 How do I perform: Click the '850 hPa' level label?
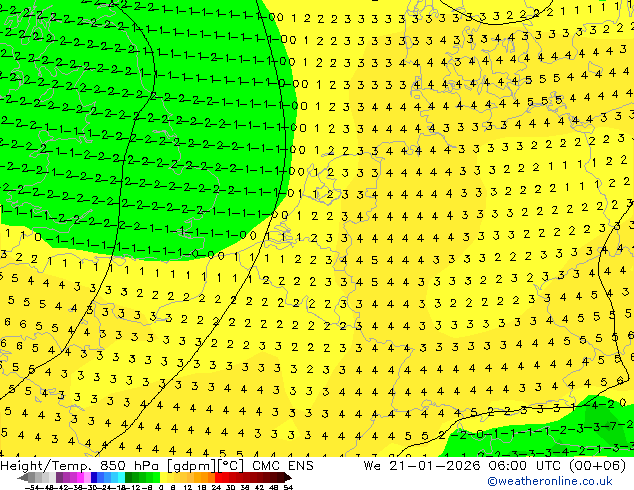[x=131, y=466]
